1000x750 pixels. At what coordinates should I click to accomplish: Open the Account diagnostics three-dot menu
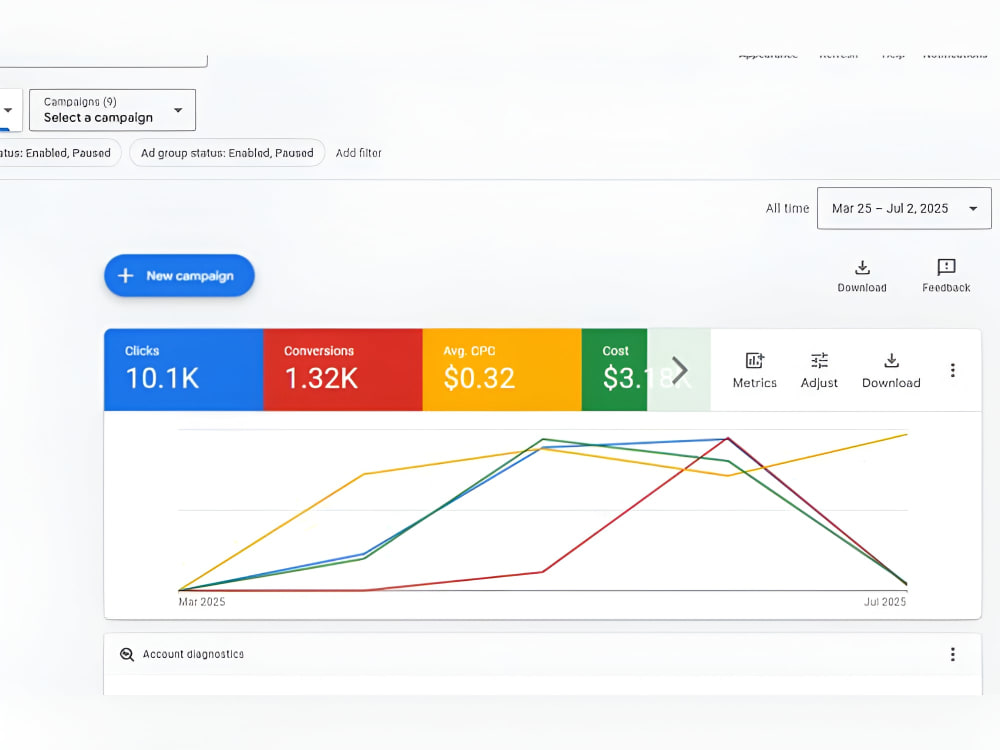[x=952, y=654]
